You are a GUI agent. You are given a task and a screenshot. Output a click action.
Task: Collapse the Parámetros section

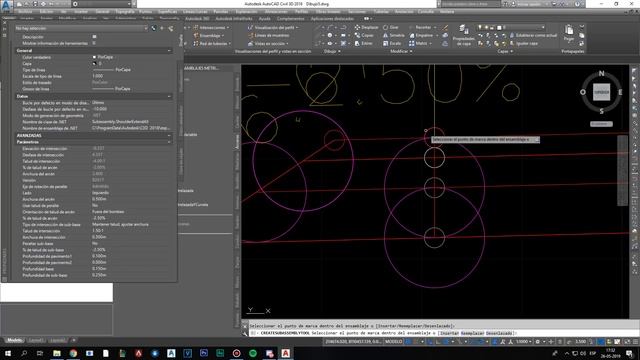[169, 142]
